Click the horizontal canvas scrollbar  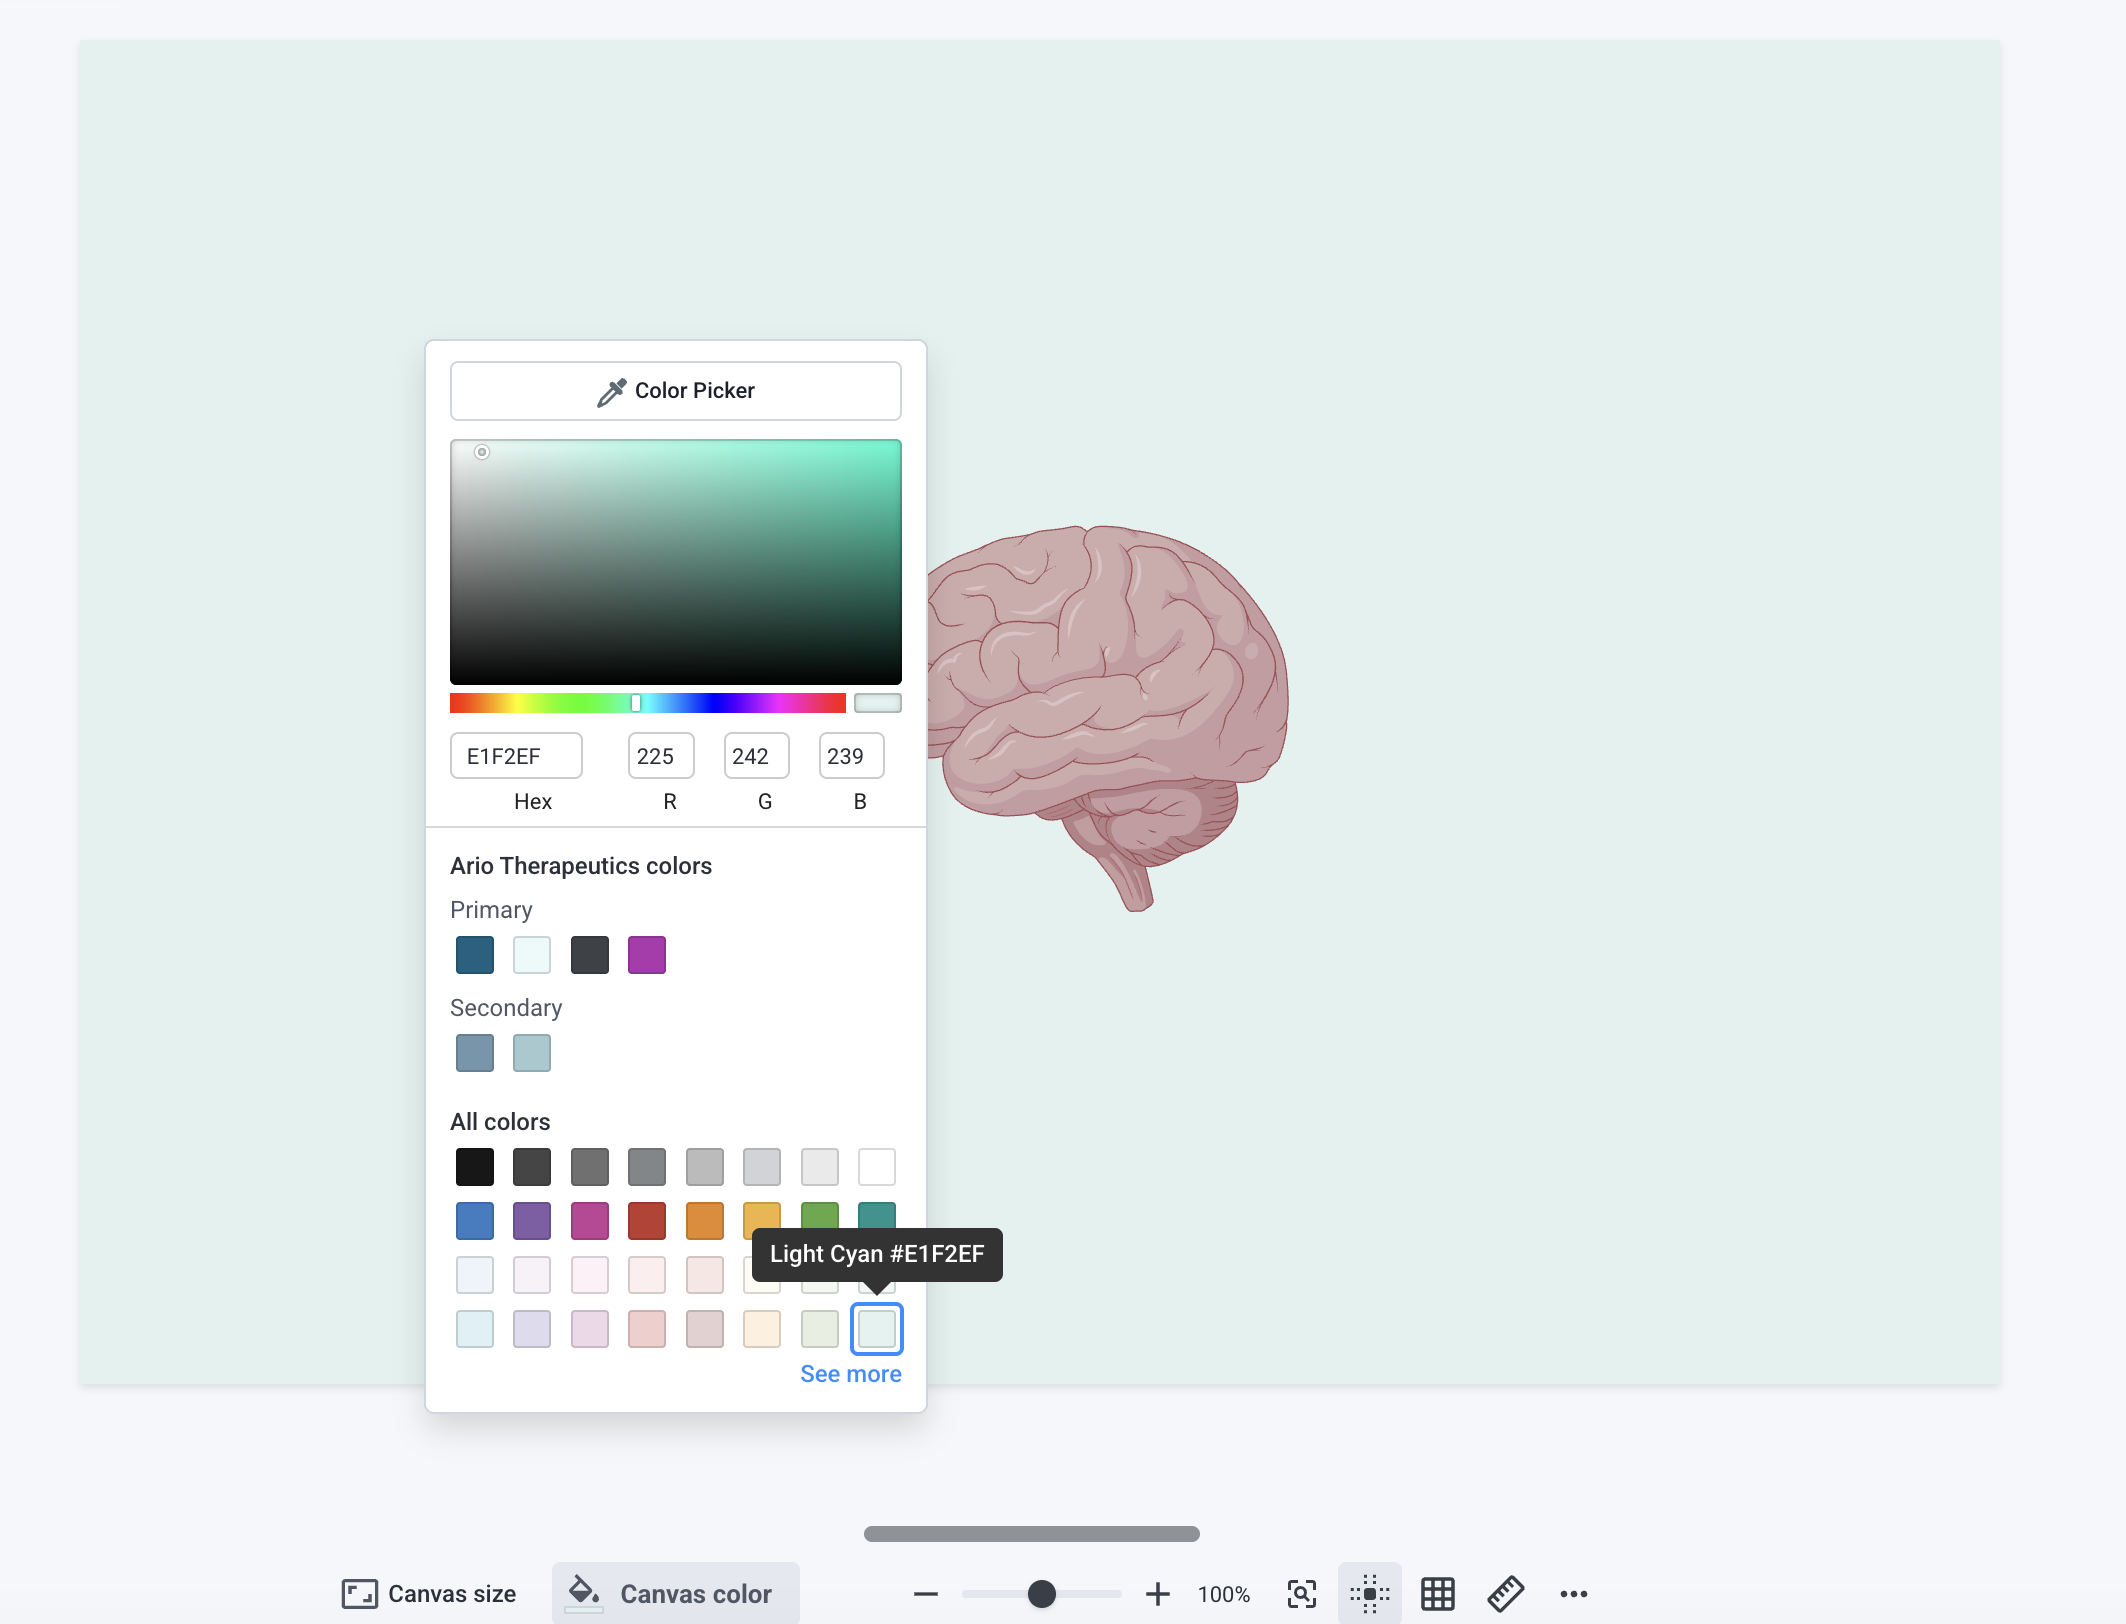(x=1032, y=1534)
